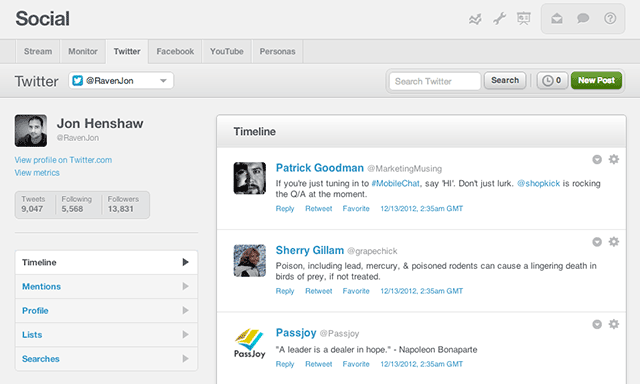This screenshot has width=640, height=384.
Task: Click Jon Henshaw's profile photo
Action: tap(31, 131)
